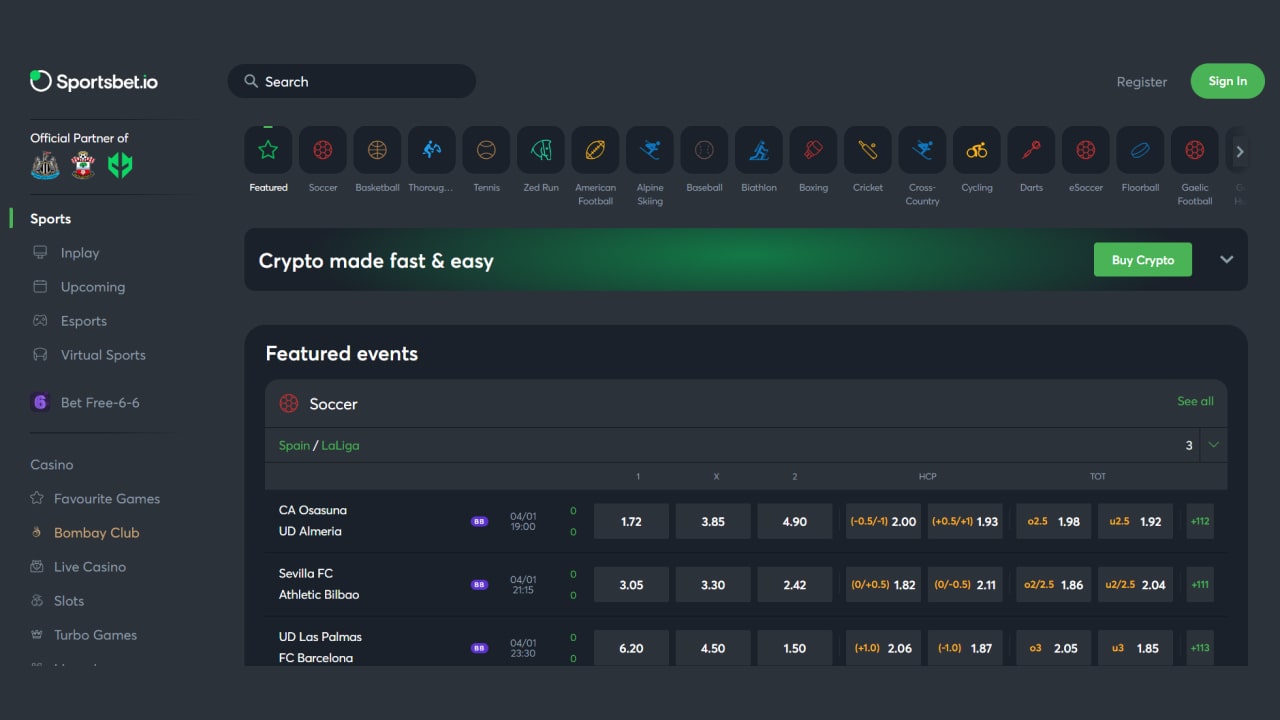The width and height of the screenshot is (1280, 720).
Task: Click in the Search field
Action: pos(352,81)
